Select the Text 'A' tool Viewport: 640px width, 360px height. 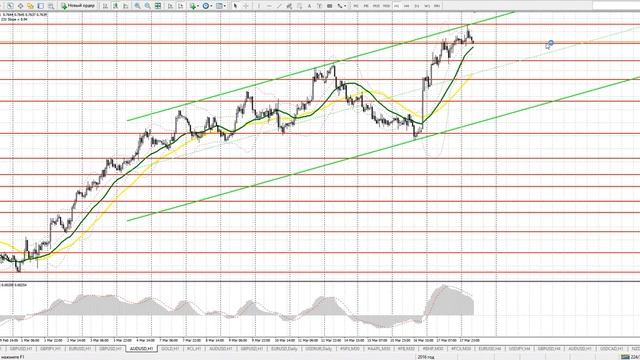tap(309, 6)
